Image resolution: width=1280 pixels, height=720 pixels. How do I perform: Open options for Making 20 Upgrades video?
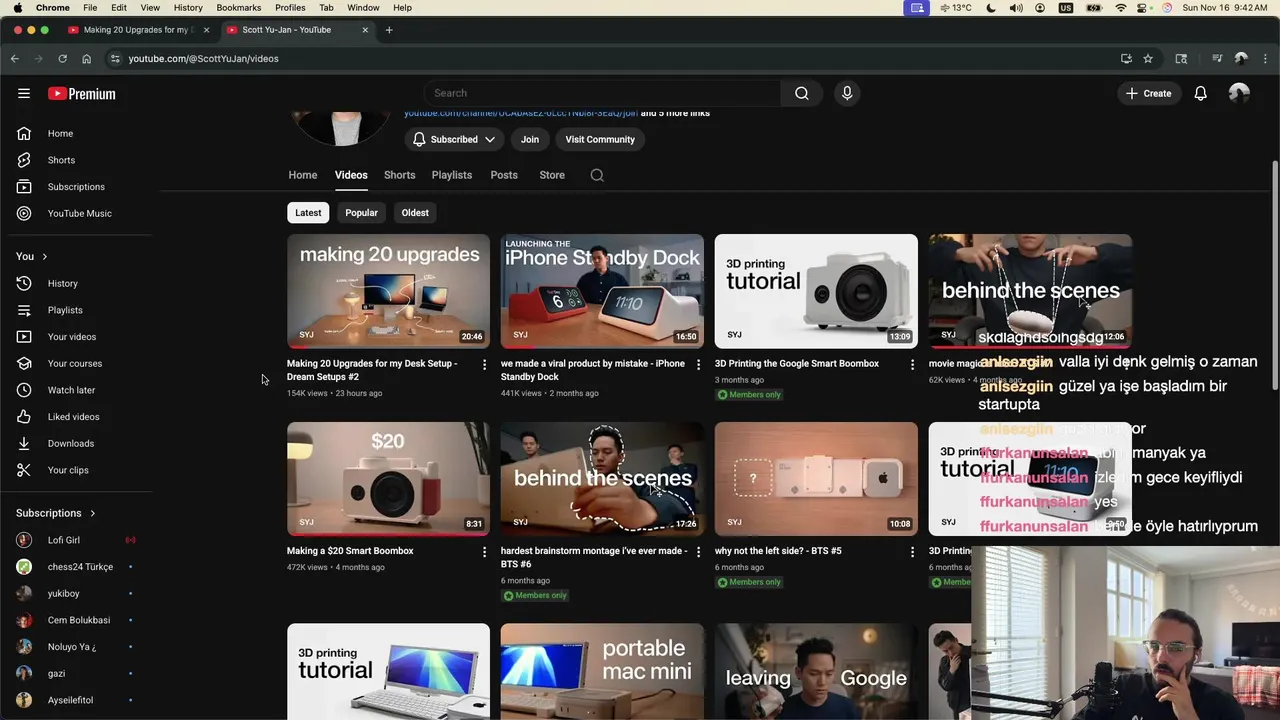click(485, 365)
